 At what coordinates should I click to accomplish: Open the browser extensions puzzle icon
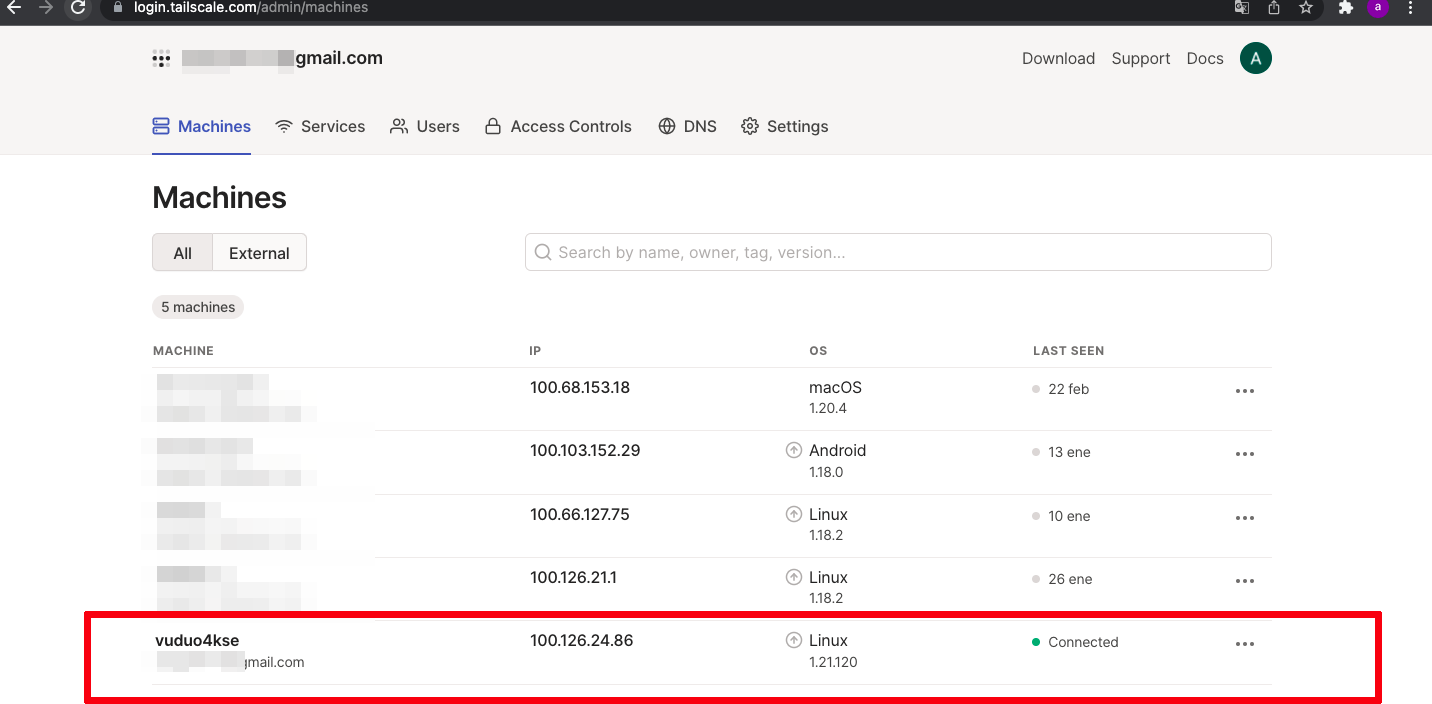coord(1345,8)
